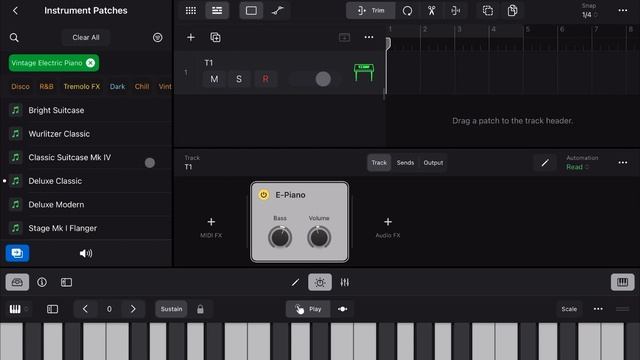Toggle the sidebar layout icon in control bar
Image resolution: width=640 pixels, height=360 pixels.
(x=66, y=282)
